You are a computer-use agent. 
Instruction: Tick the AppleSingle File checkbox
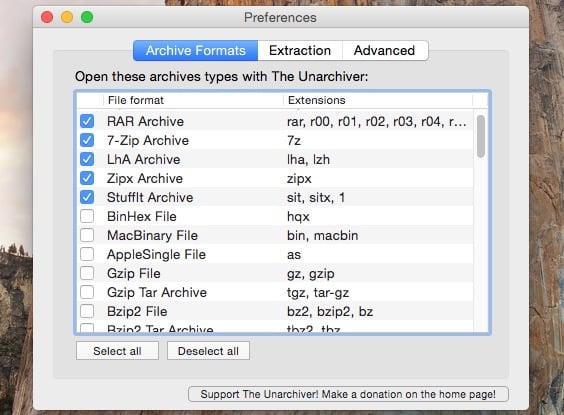point(87,255)
